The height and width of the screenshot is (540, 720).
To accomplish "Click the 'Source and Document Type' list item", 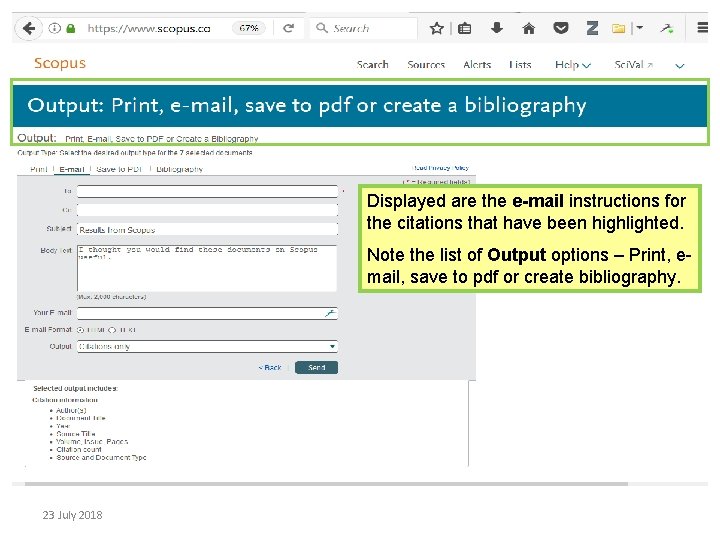I will point(101,457).
